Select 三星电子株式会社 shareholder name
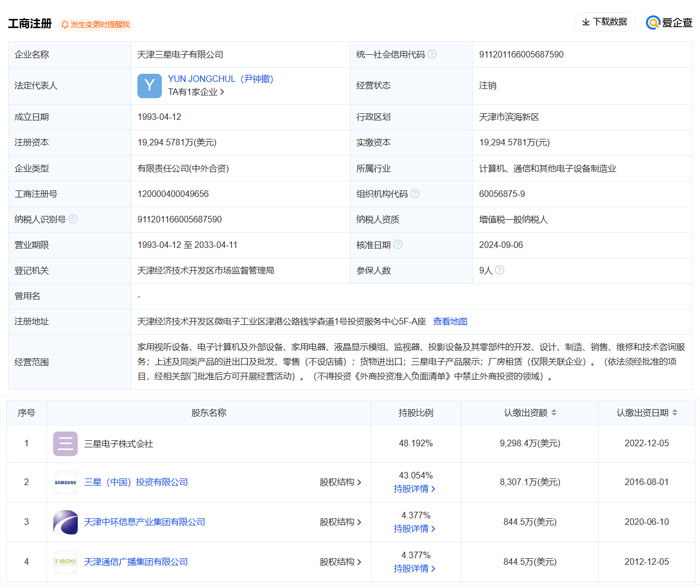Viewport: 700px width, 585px height. [x=118, y=444]
